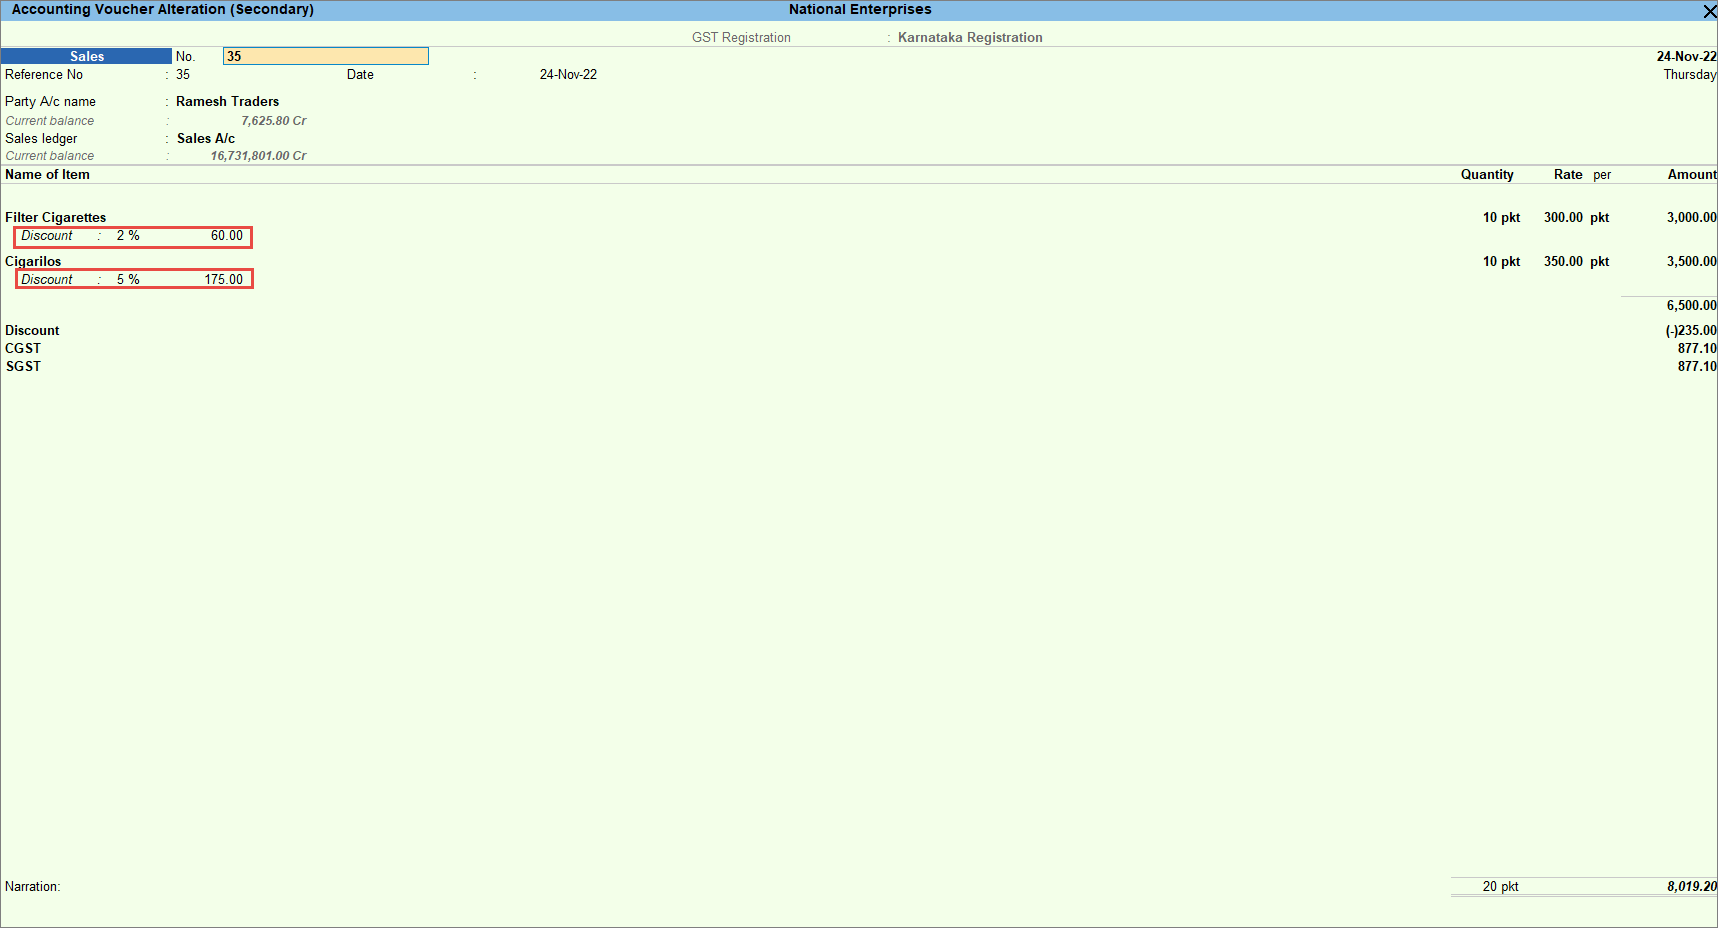Click the 5 % discount for Cigarilos
Image resolution: width=1718 pixels, height=928 pixels.
[x=128, y=280]
